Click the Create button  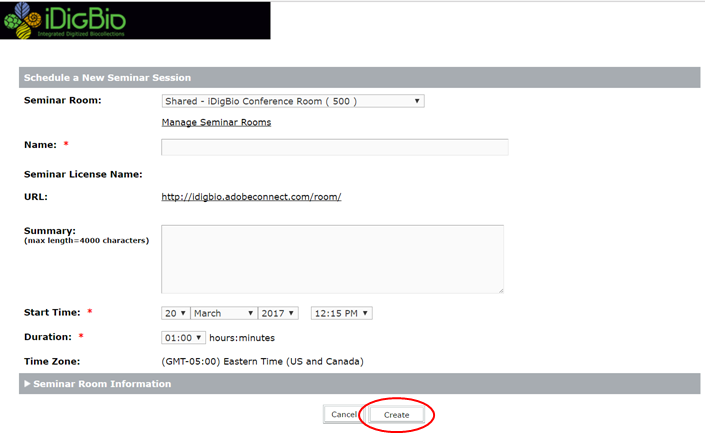tap(397, 415)
